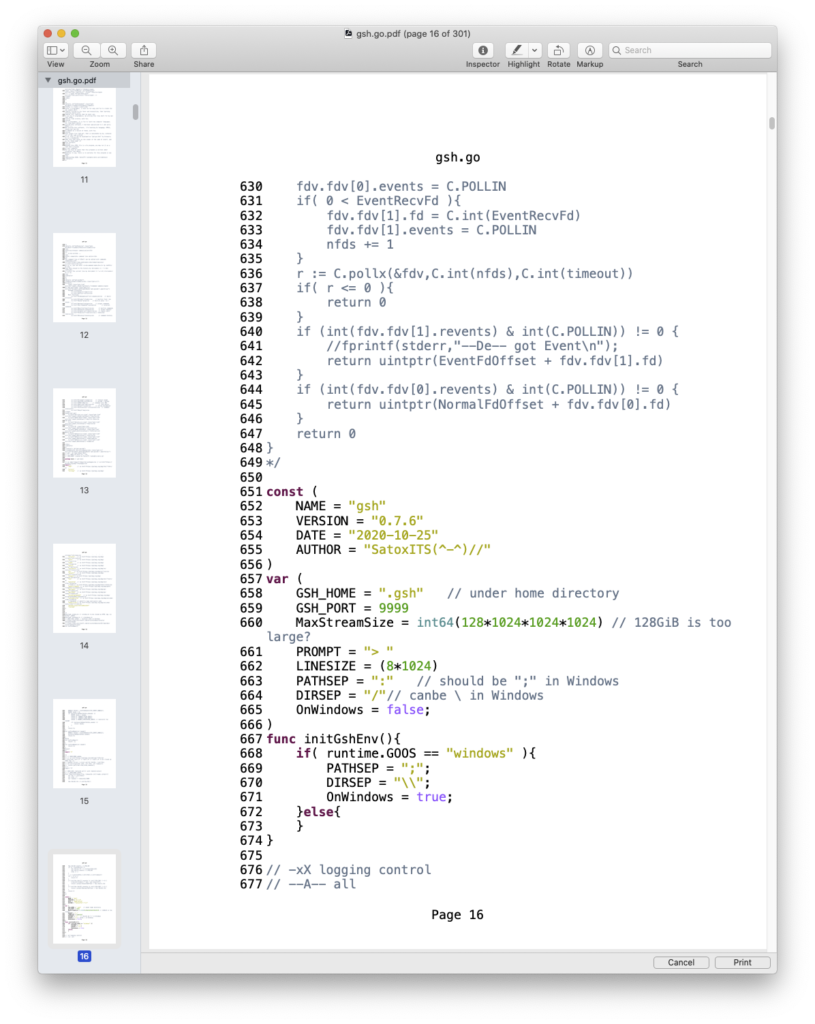Click the Cancel button
The height and width of the screenshot is (1024, 815).
click(x=681, y=962)
